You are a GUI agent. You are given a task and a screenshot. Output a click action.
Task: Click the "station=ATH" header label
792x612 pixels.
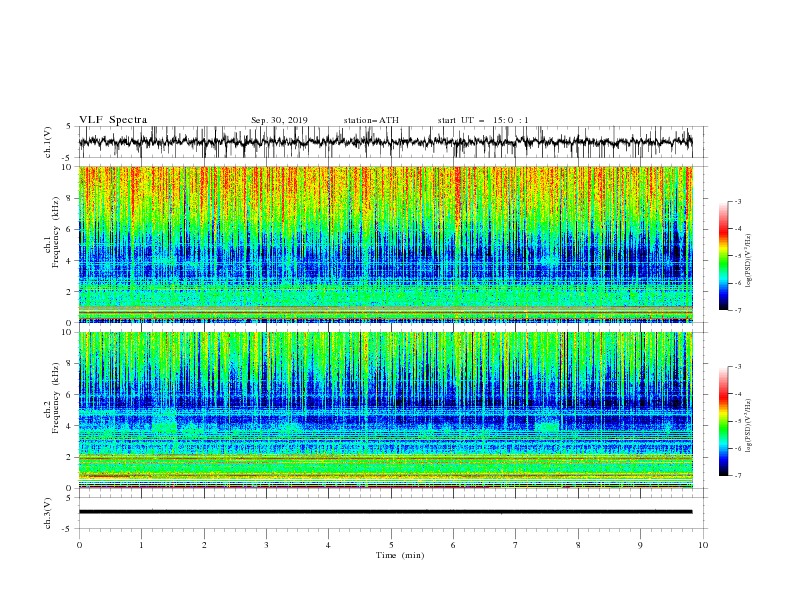click(371, 120)
